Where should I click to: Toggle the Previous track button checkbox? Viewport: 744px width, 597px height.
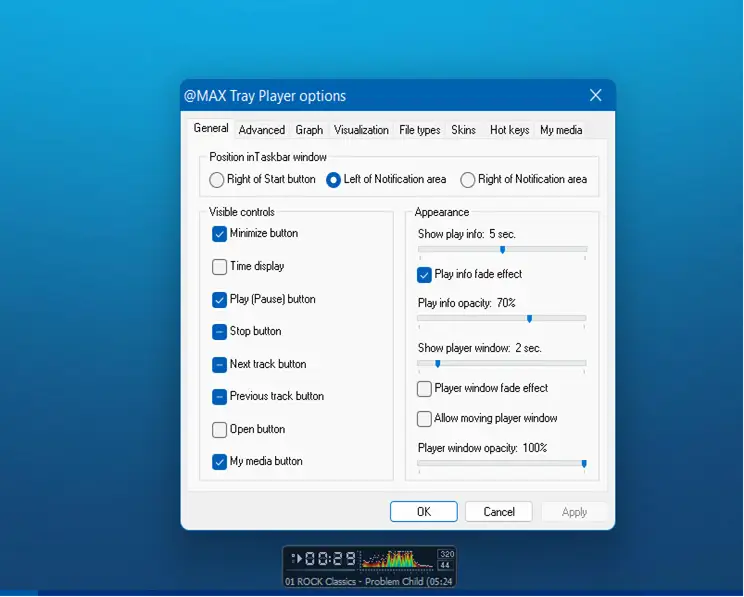pos(219,397)
